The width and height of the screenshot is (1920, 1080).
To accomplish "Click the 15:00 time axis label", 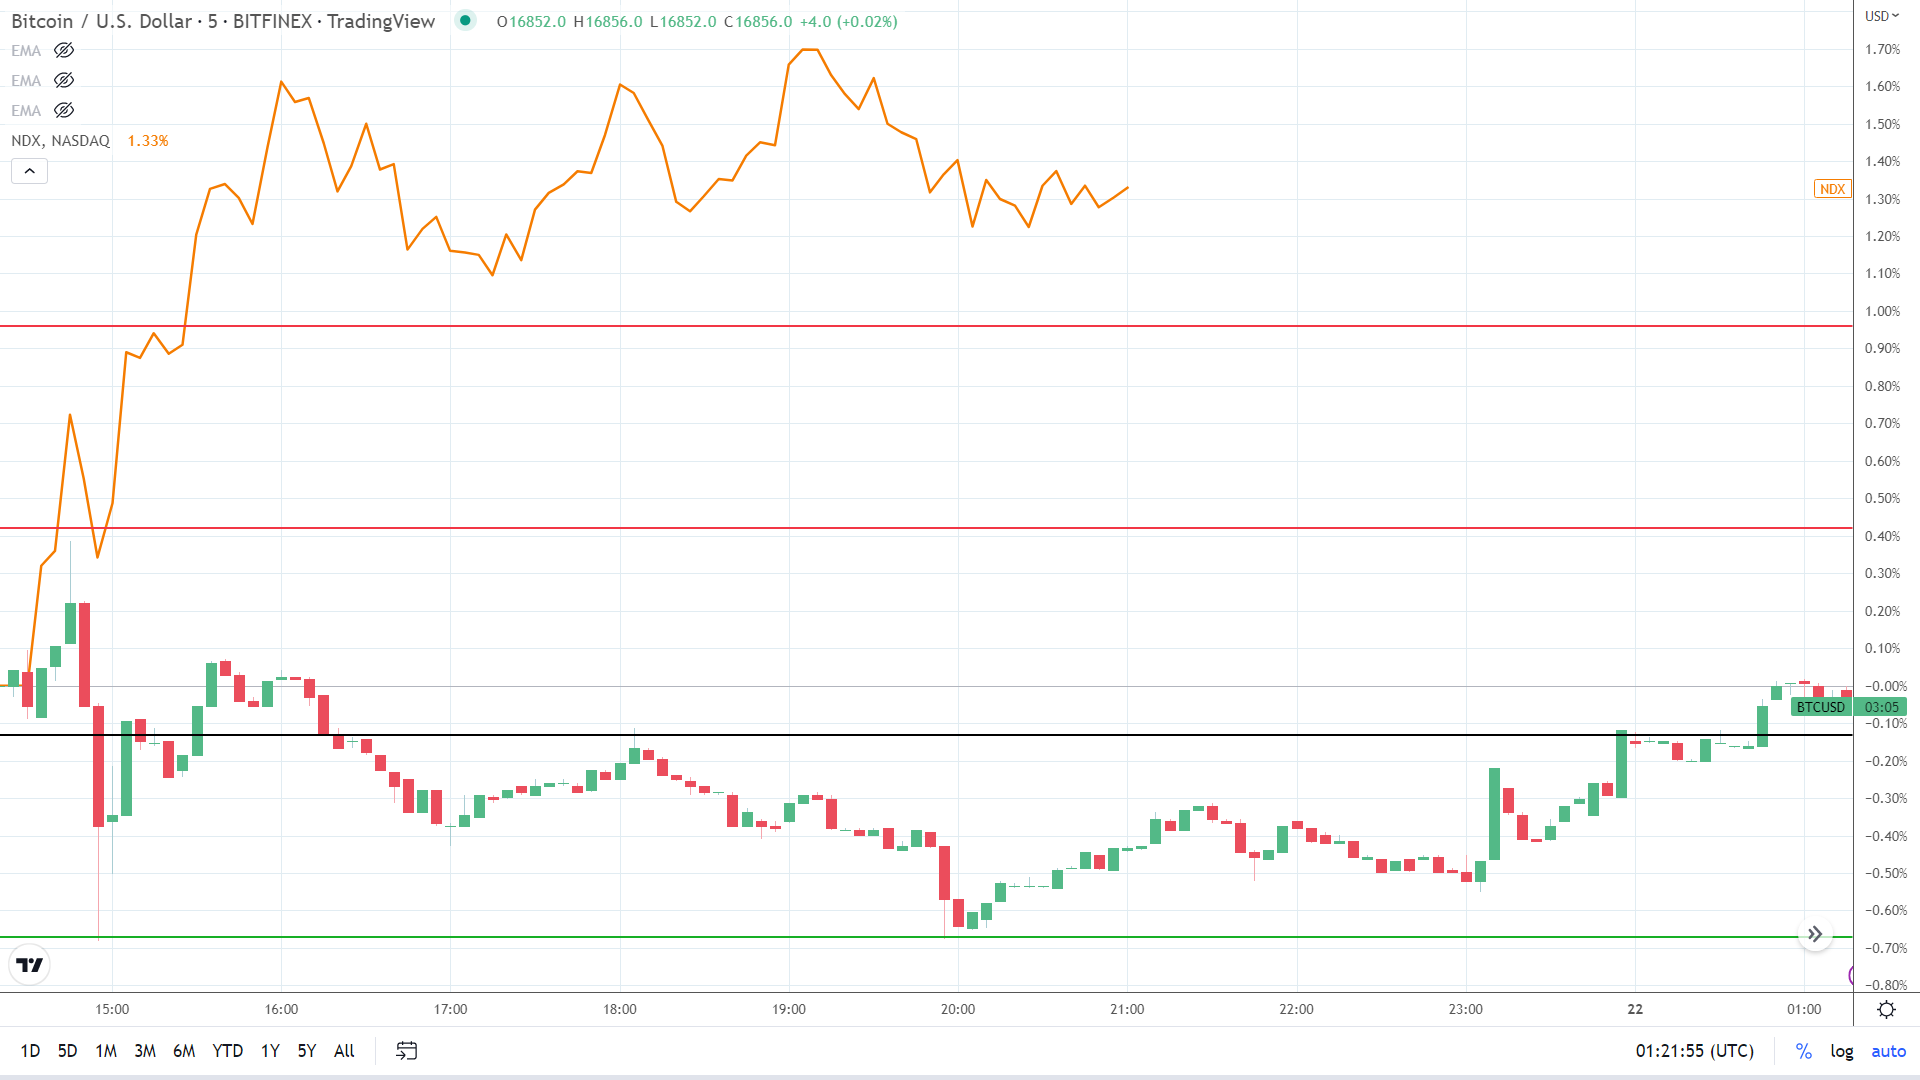I will (112, 1009).
